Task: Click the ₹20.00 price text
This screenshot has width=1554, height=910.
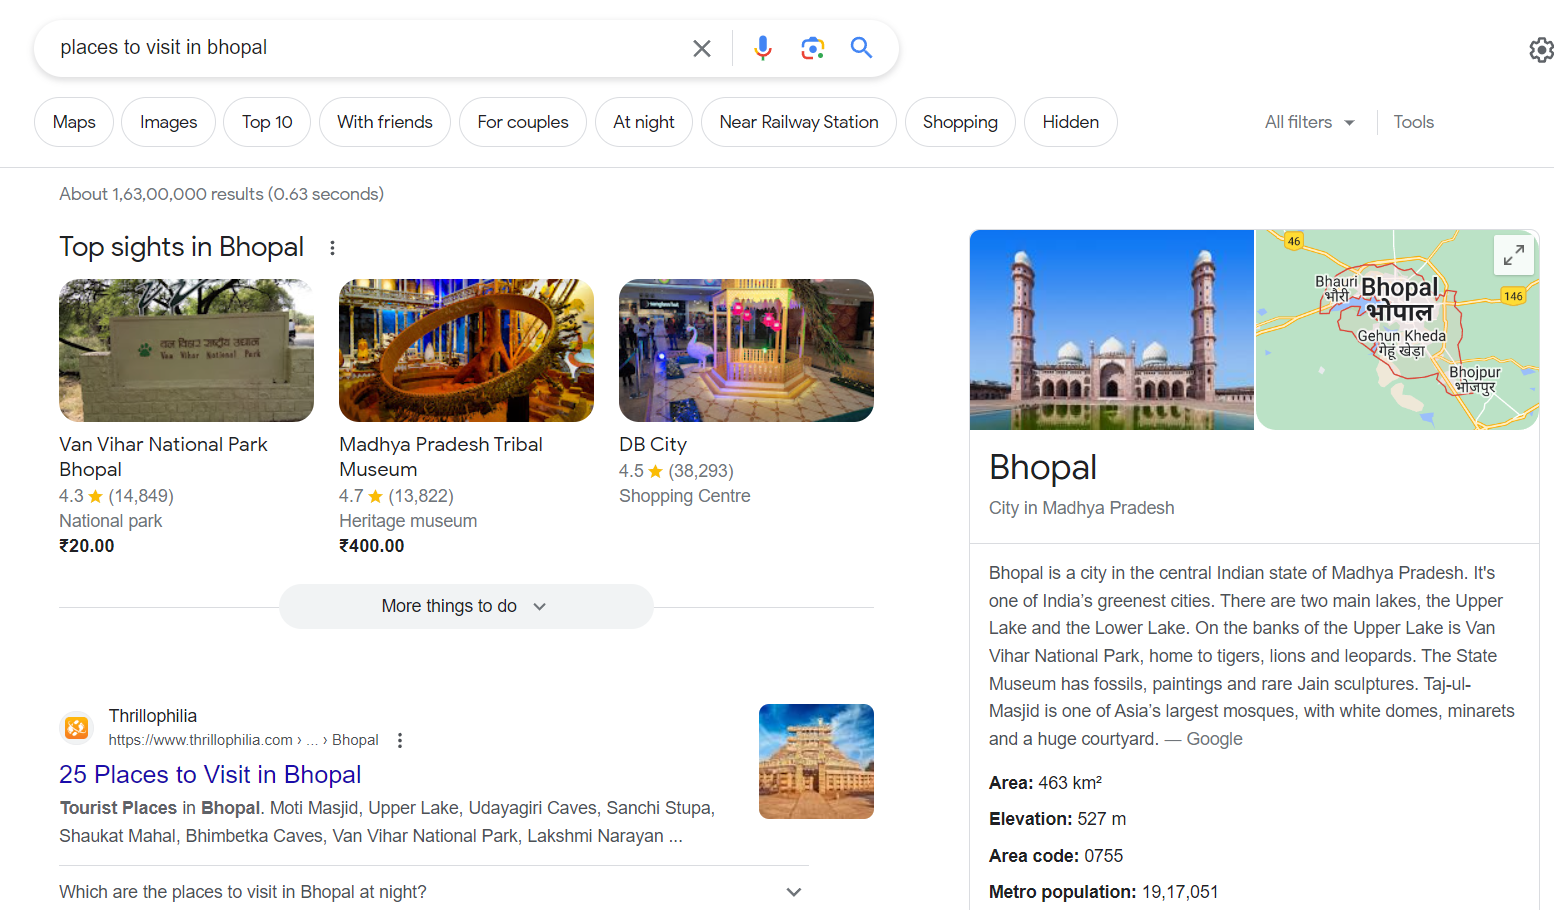Action: tap(87, 546)
